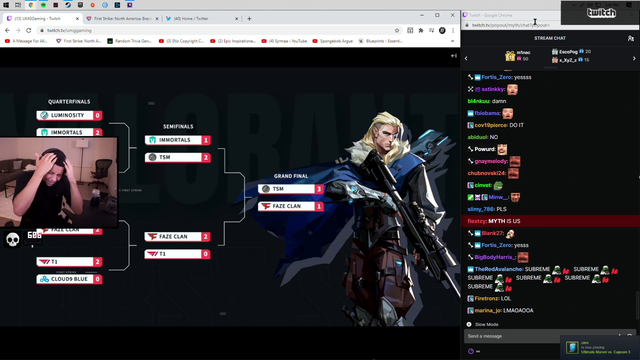Screen dimensions: 640x360
Task: Click the TheRedAvalanche username in chat
Action: pyautogui.click(x=498, y=269)
